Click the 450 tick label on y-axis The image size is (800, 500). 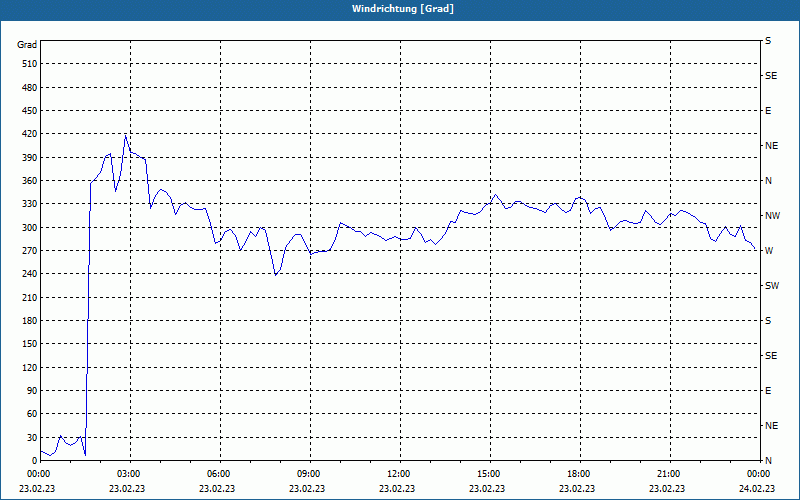tap(30, 111)
